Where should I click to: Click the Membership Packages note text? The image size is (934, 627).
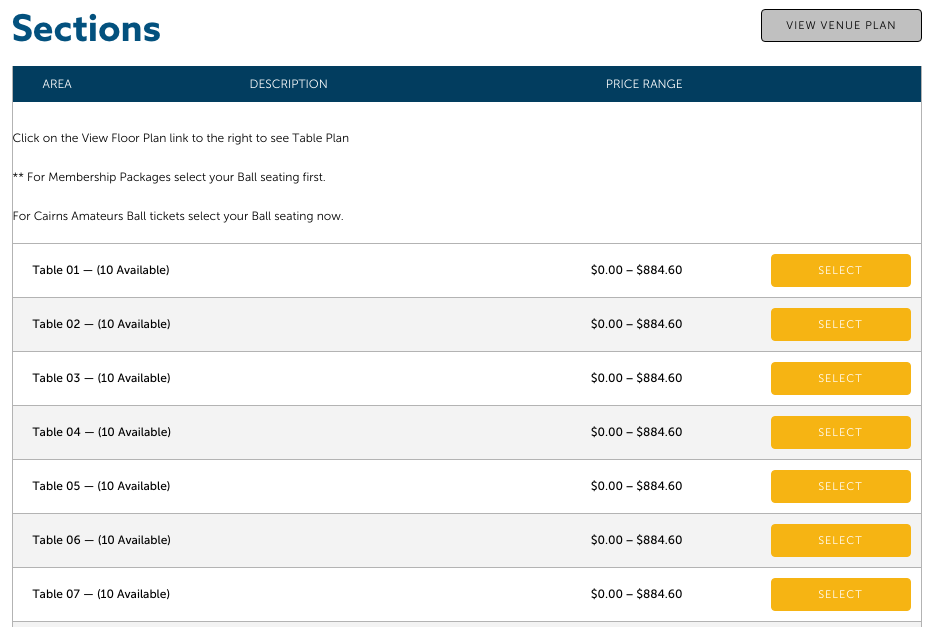coord(169,177)
